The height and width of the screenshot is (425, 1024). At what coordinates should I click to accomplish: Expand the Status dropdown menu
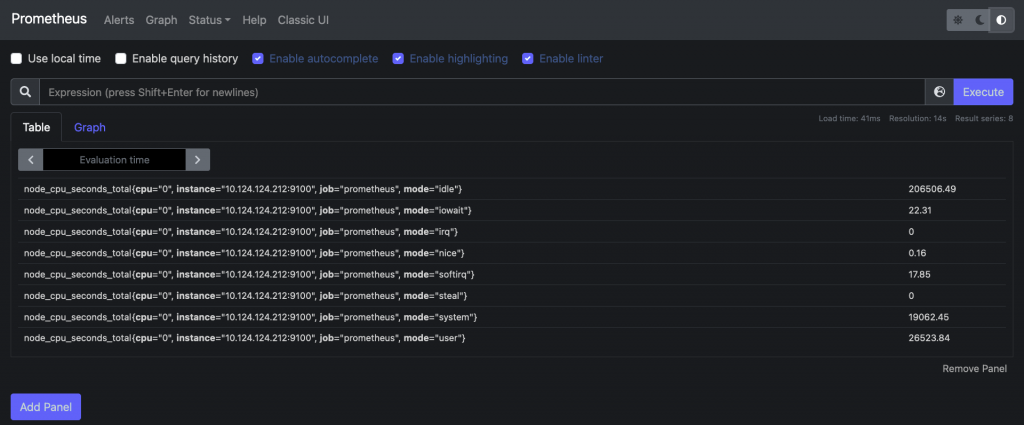(210, 20)
